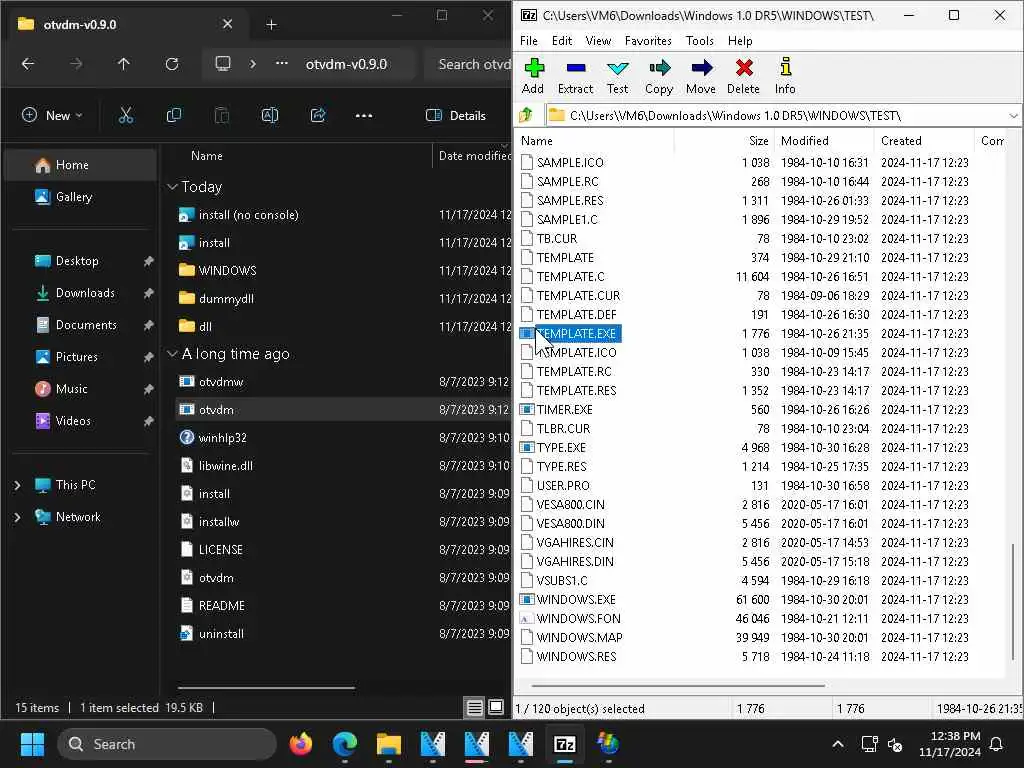
Task: Open the New dropdown in File Explorer
Action: coord(52,116)
